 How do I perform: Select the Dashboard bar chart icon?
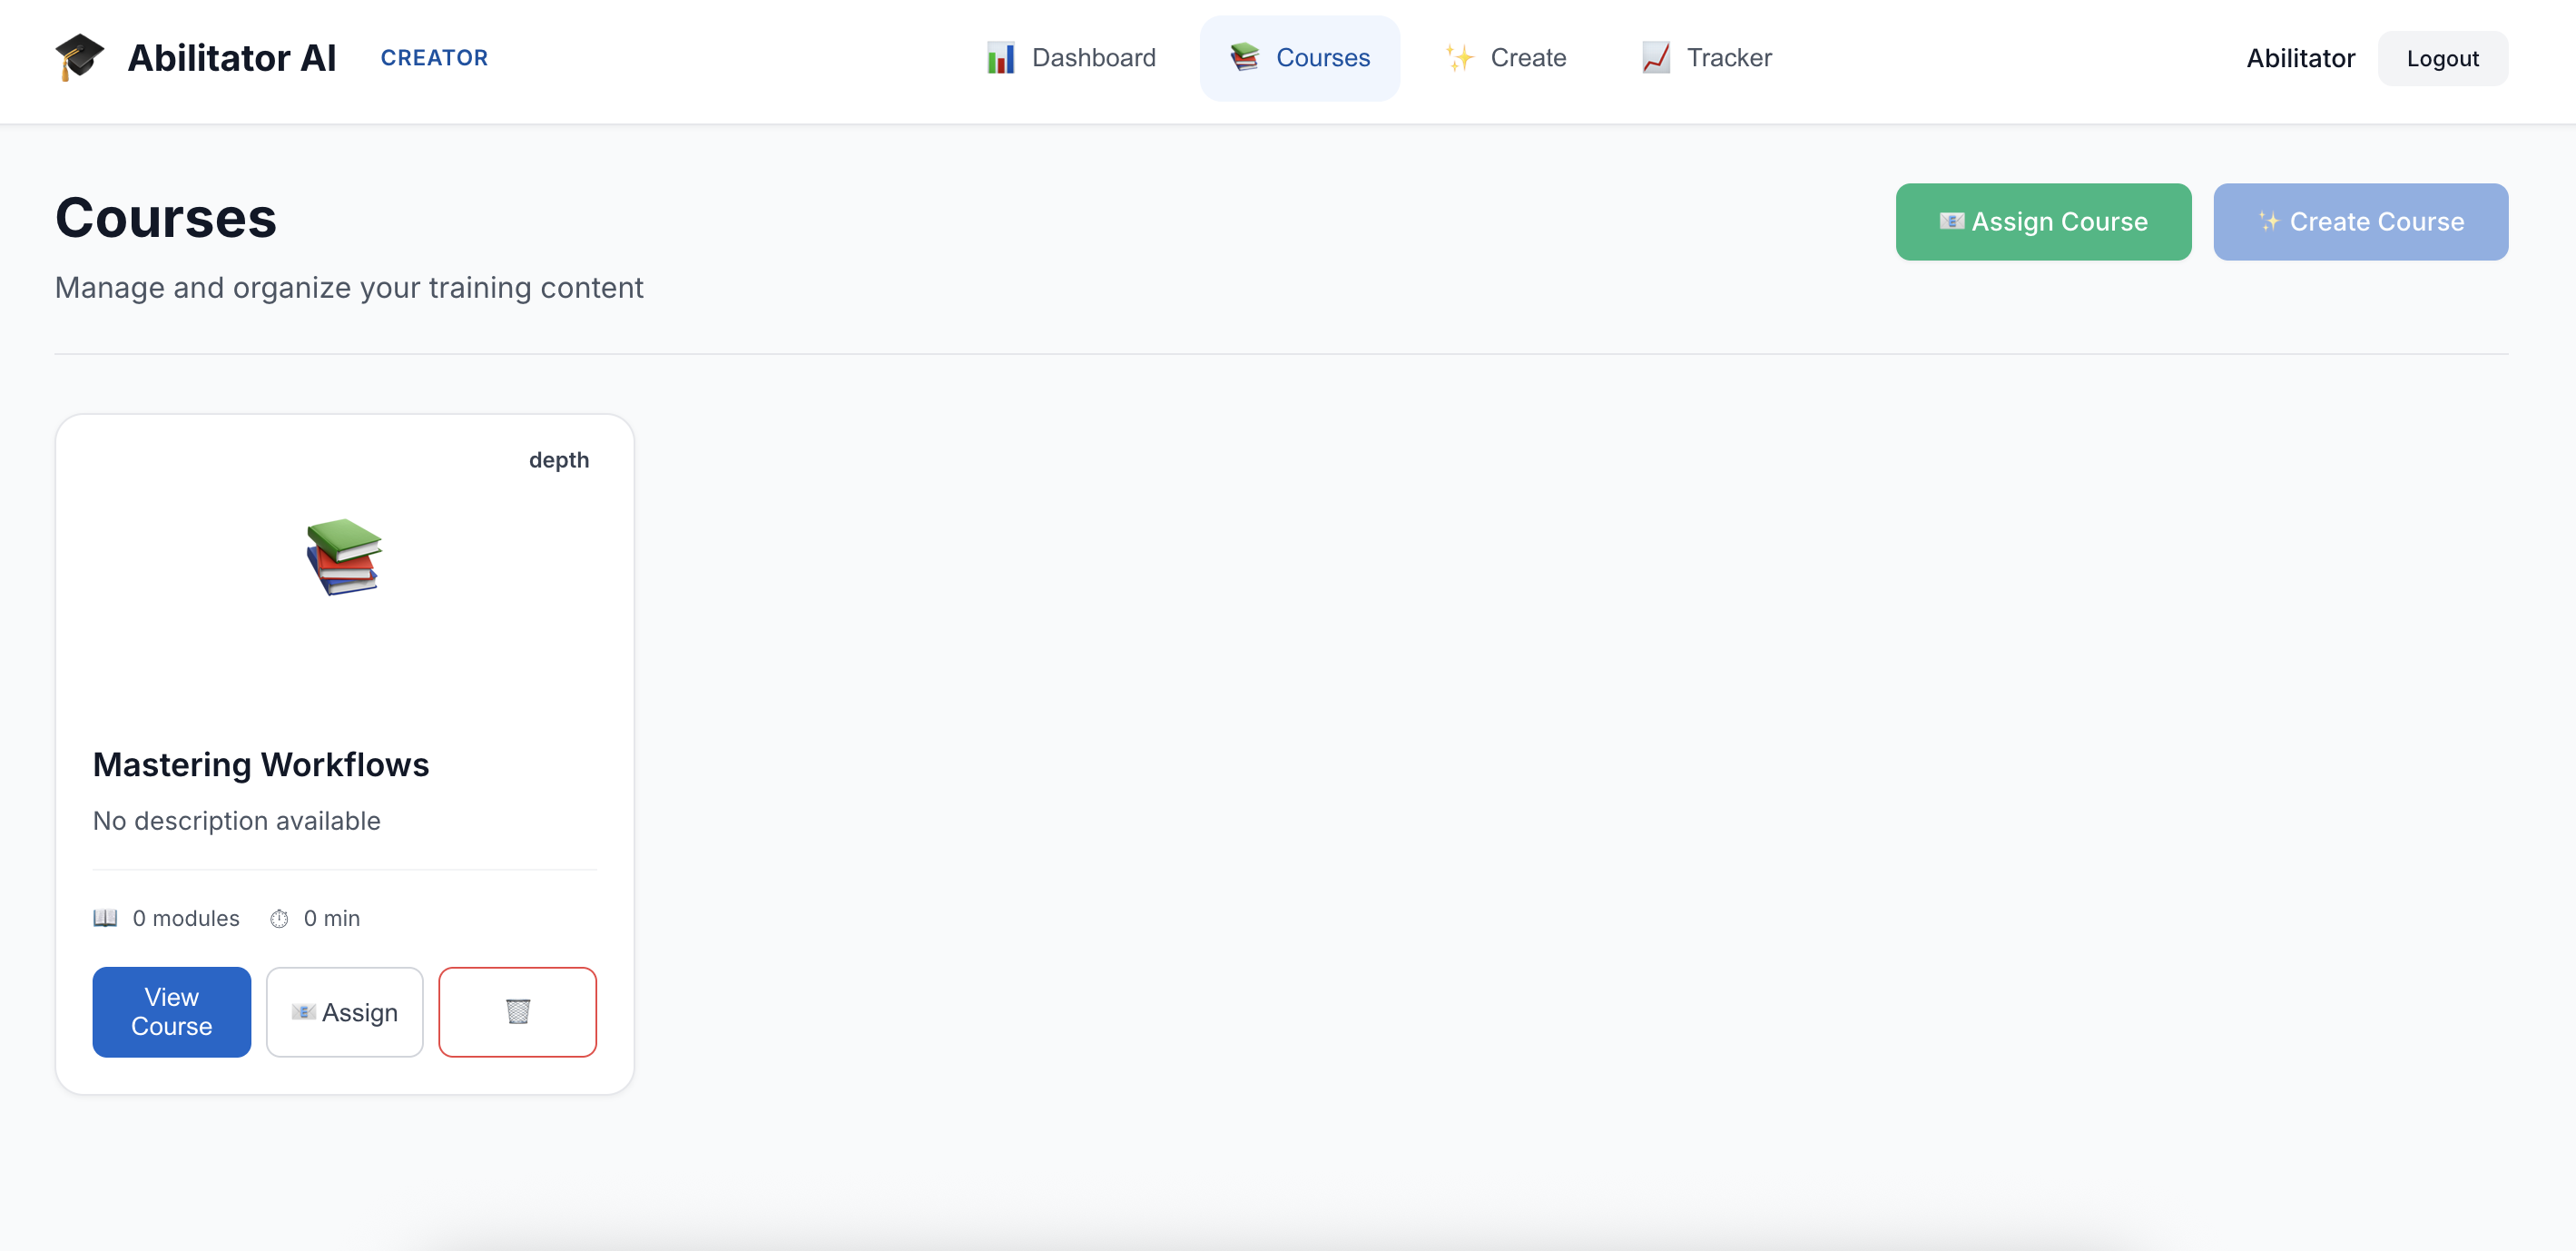(x=999, y=57)
